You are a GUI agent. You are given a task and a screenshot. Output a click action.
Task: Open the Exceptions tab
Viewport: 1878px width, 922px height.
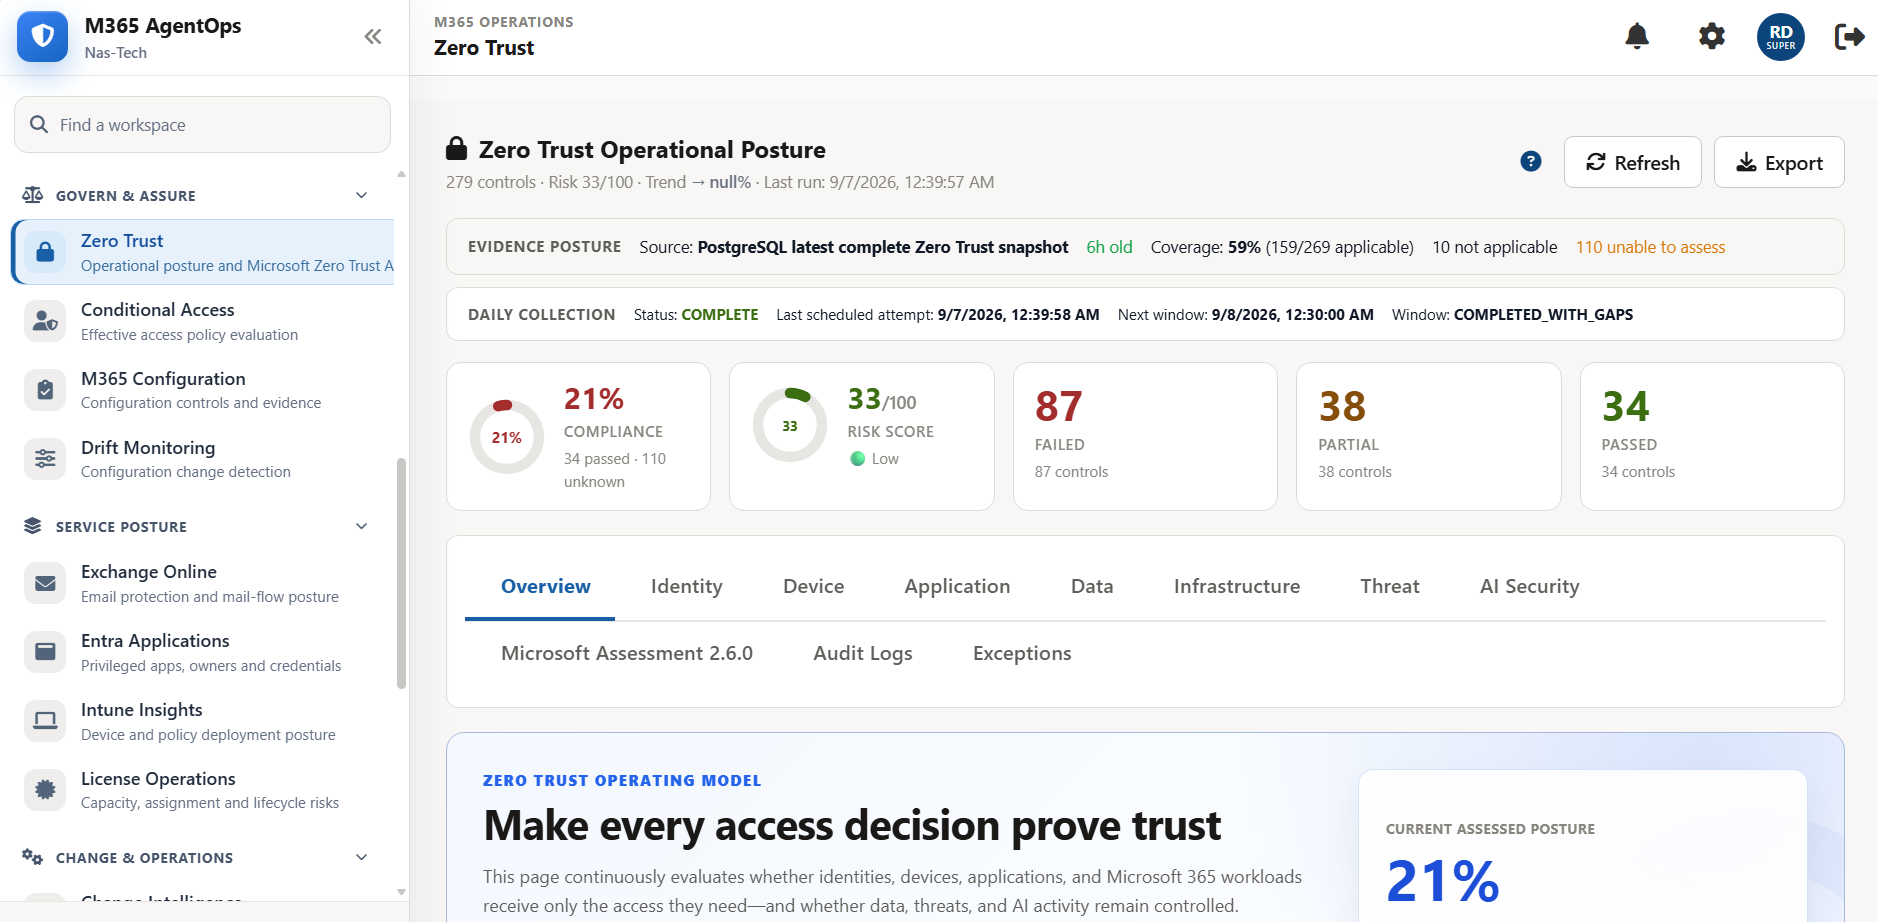(1022, 653)
